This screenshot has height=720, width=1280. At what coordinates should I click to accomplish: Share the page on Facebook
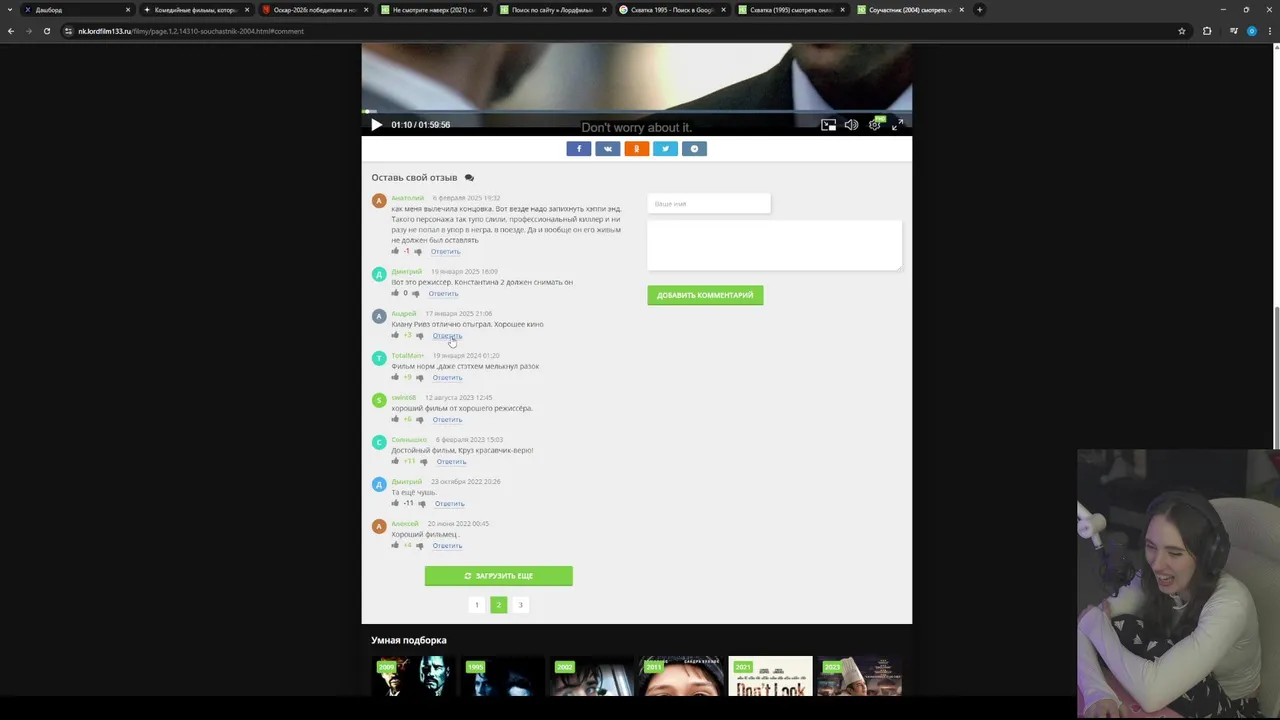click(578, 149)
